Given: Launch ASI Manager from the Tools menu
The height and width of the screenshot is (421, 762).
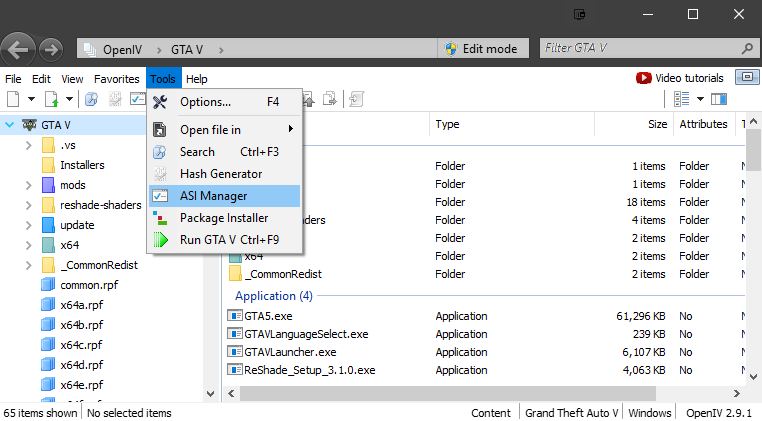Looking at the screenshot, I should pyautogui.click(x=224, y=196).
